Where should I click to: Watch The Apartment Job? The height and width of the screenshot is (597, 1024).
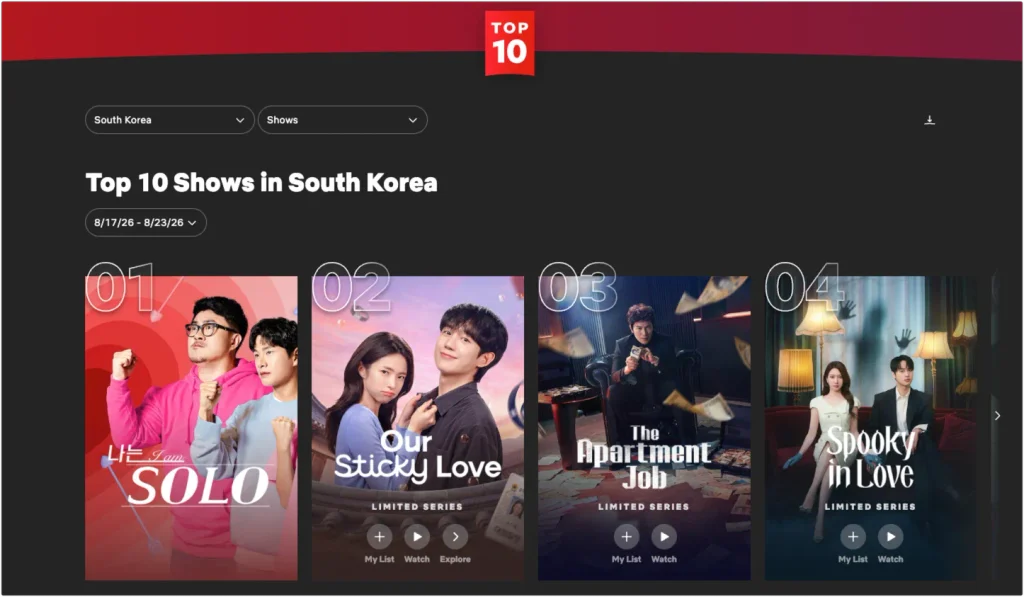point(664,537)
